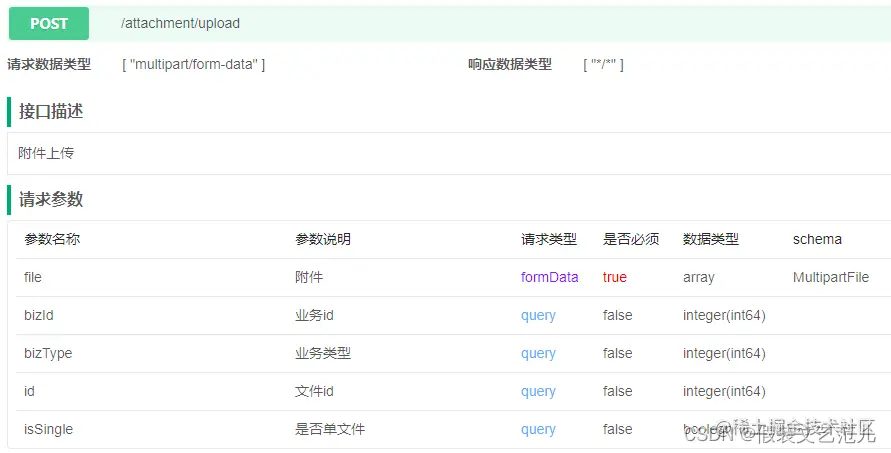Image resolution: width=891 pixels, height=453 pixels.
Task: Select the "multipart/form-data" request type value
Action: (x=194, y=64)
